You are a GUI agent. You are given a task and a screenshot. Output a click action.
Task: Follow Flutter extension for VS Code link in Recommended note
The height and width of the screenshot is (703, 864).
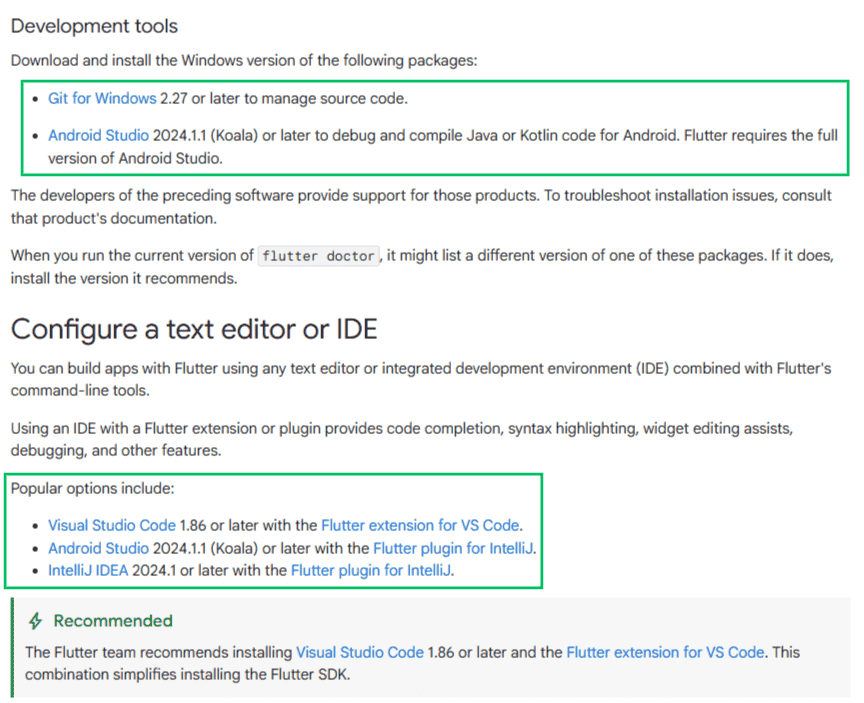pyautogui.click(x=665, y=652)
